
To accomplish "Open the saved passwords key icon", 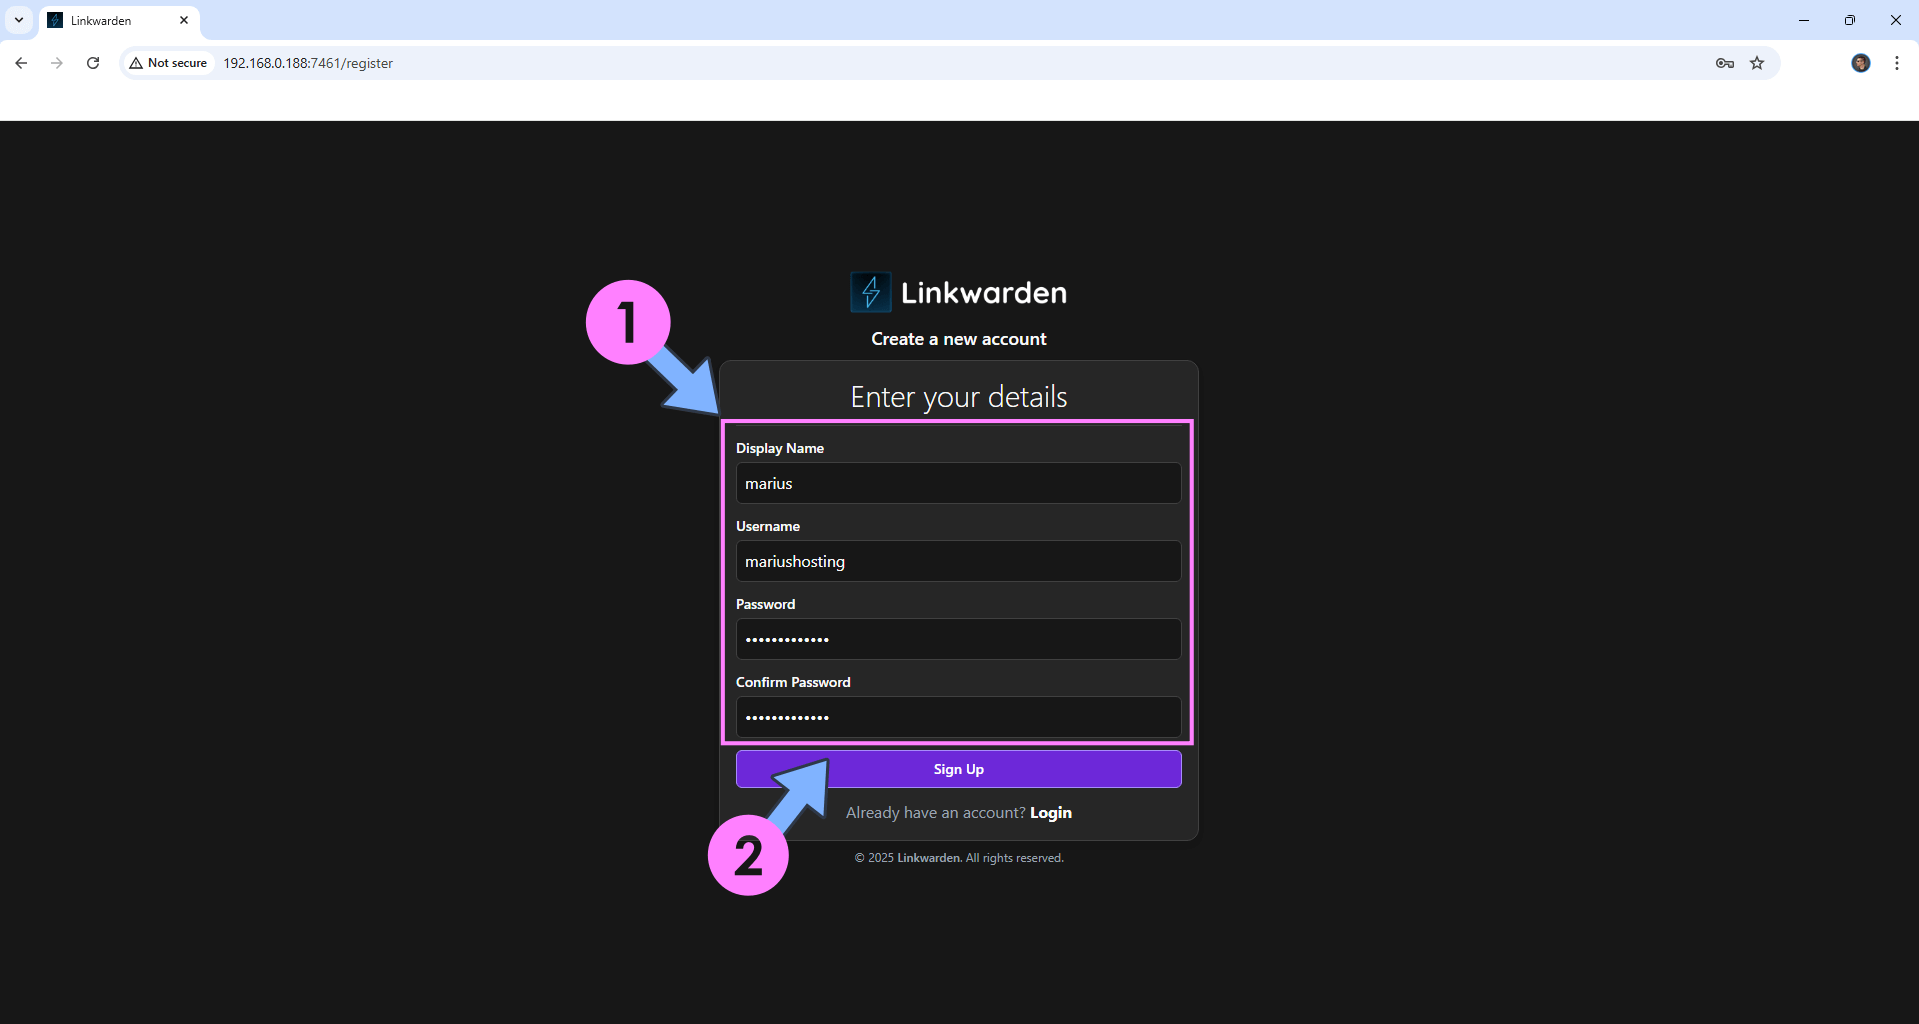I will 1724,63.
